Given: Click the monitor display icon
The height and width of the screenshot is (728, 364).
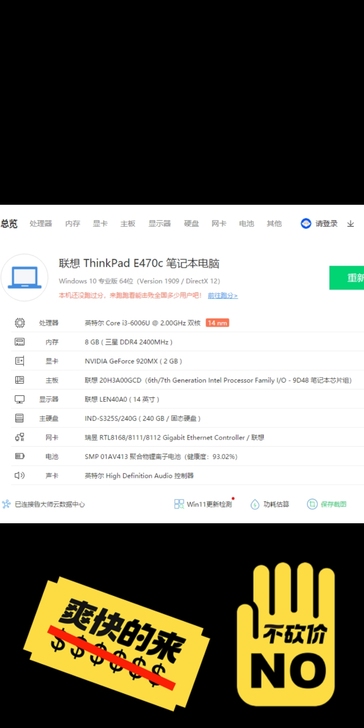Looking at the screenshot, I should coord(20,399).
